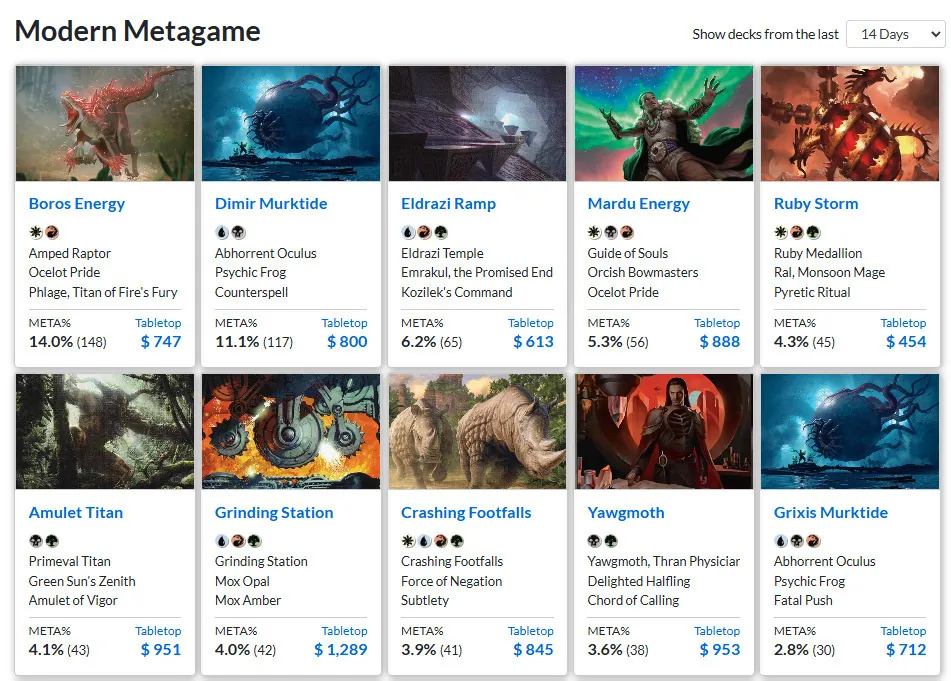Click the blue mana icon under Grixis Murktide
Screen dimensions: 951x681
[x=781, y=540]
